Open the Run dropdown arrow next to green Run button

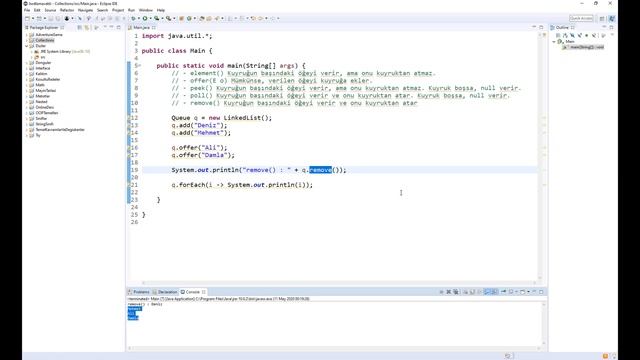coord(150,18)
